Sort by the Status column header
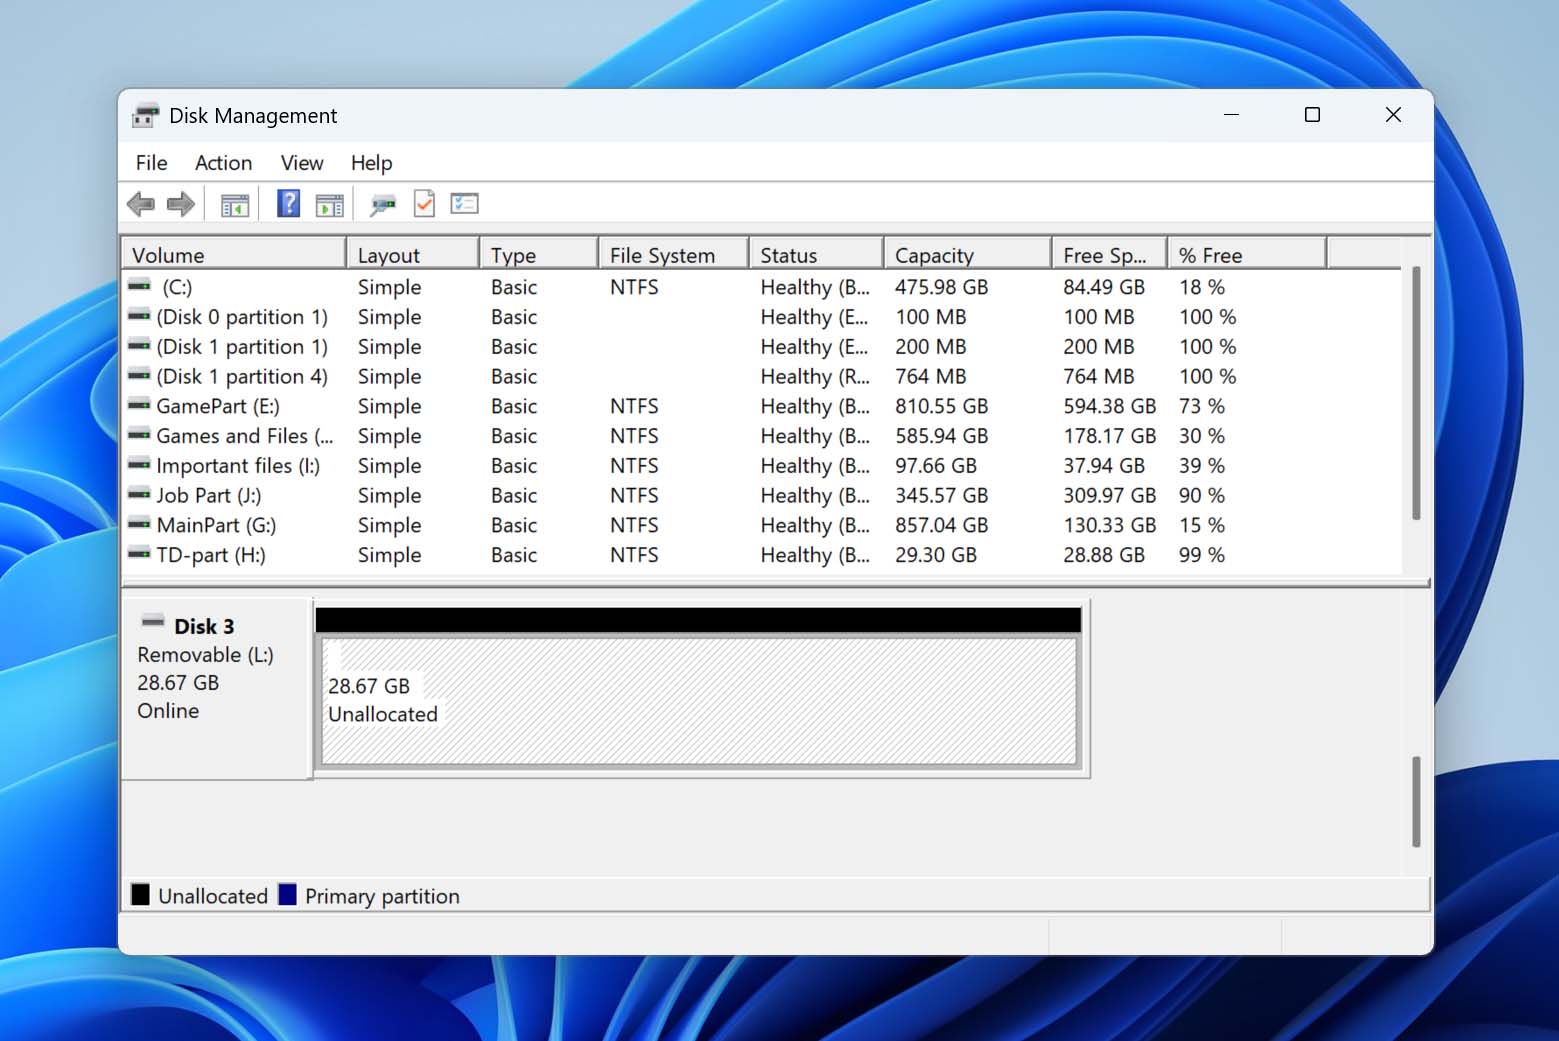The width and height of the screenshot is (1559, 1041). (816, 255)
